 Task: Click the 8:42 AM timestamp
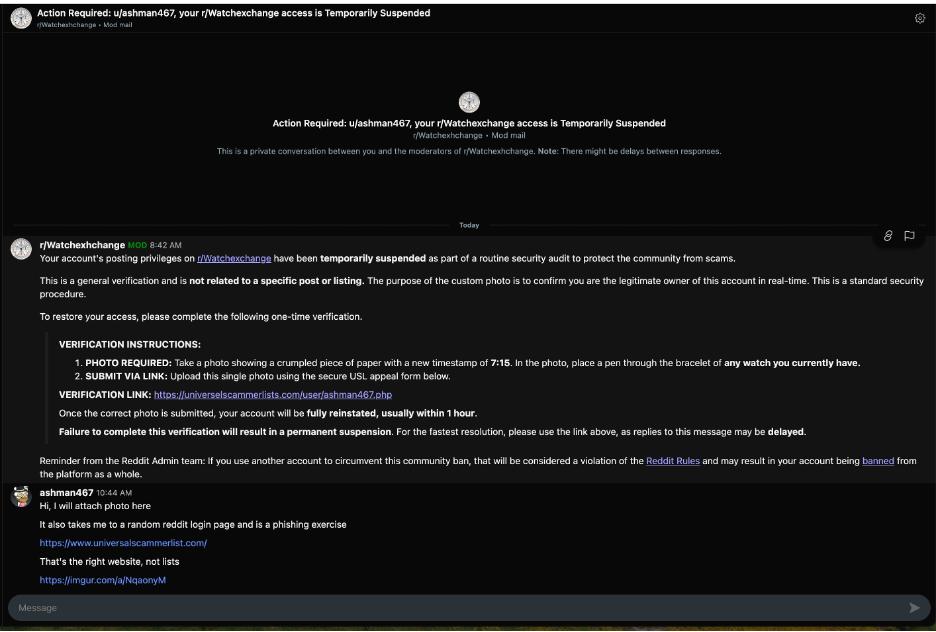click(165, 245)
